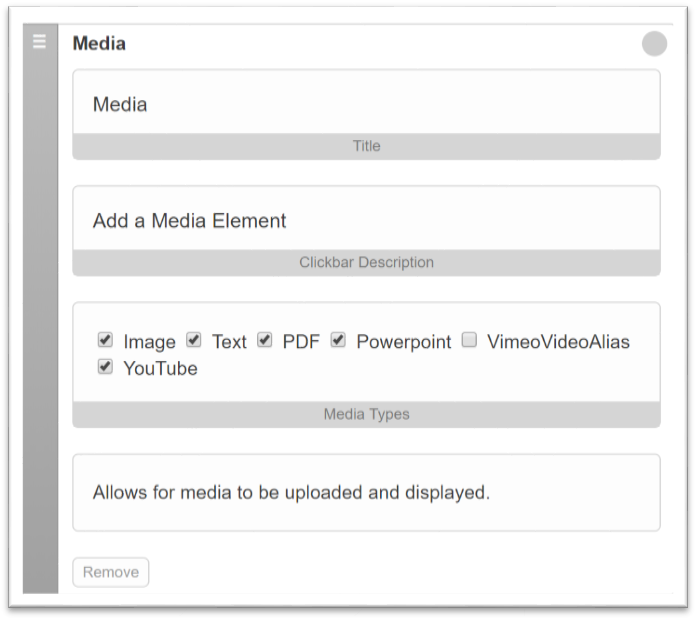Disable the Powerpoint media type
Image resolution: width=697 pixels, height=620 pixels.
[338, 340]
